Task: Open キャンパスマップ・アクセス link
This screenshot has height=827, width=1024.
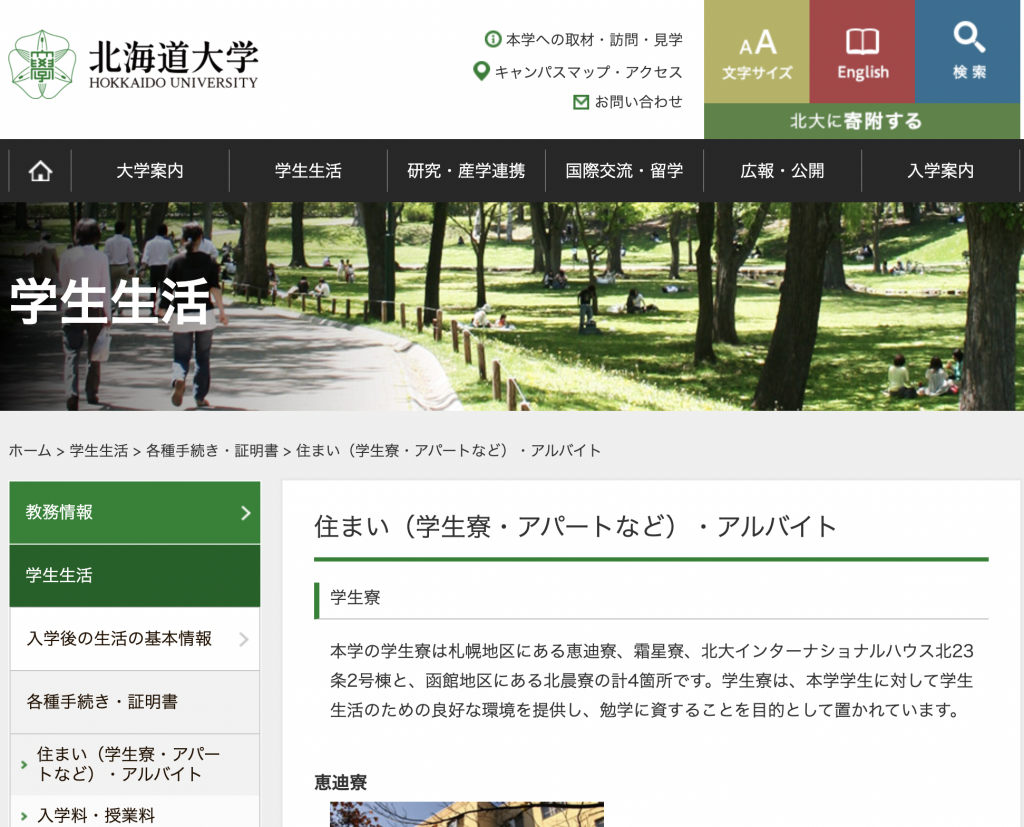Action: pyautogui.click(x=588, y=72)
